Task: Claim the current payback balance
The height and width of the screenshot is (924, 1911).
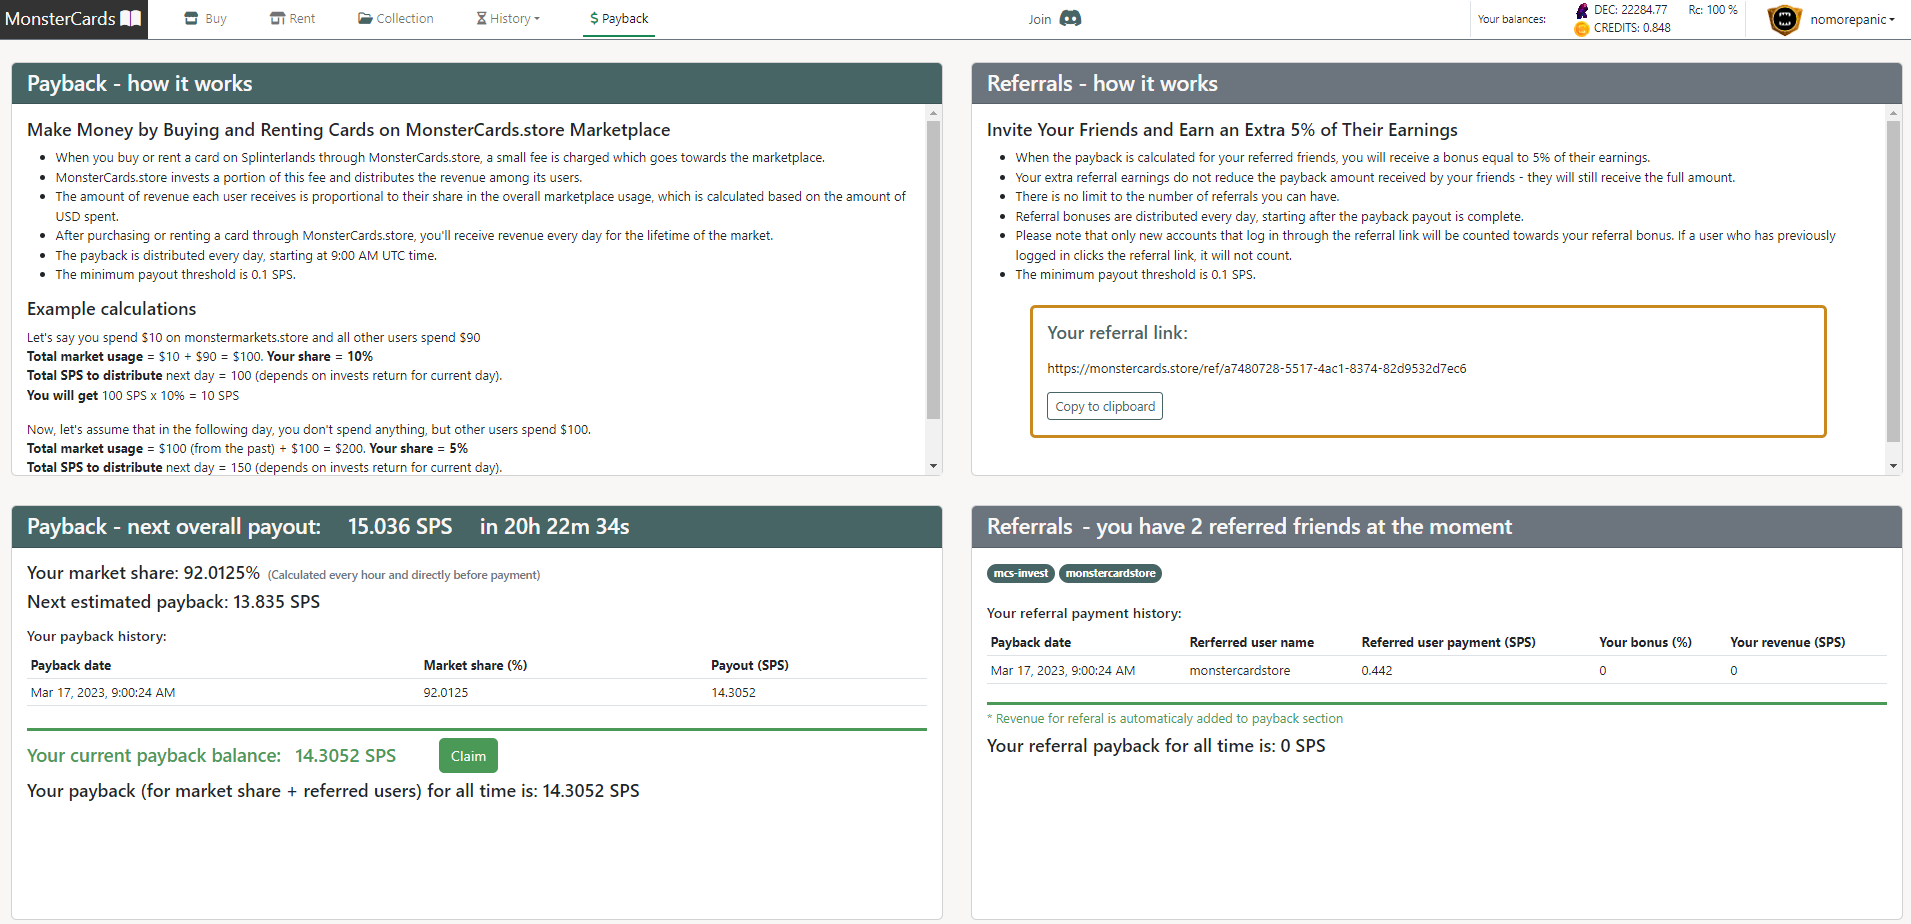Action: point(468,756)
